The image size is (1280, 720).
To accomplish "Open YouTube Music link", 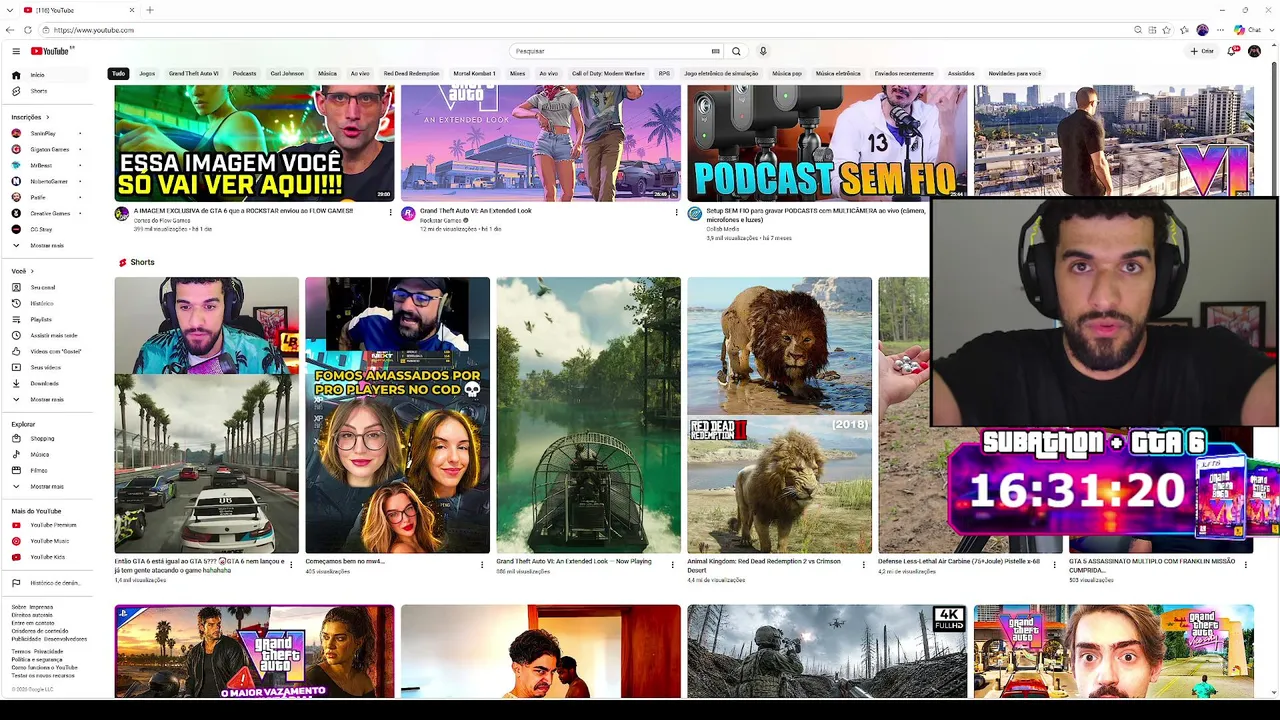I will click(49, 541).
